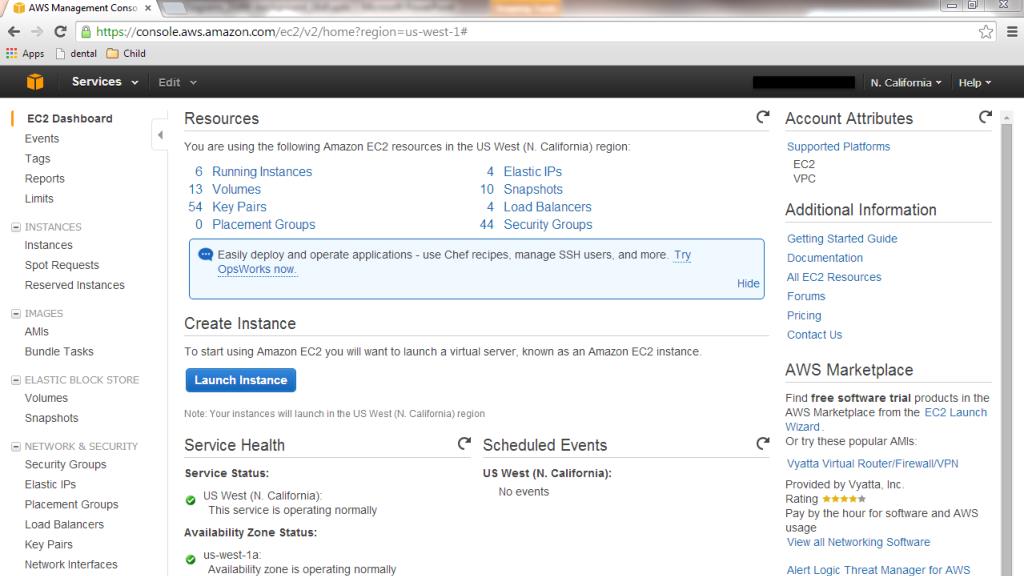Collapse the IMAGES sidebar group
The width and height of the screenshot is (1024, 576).
click(x=16, y=313)
